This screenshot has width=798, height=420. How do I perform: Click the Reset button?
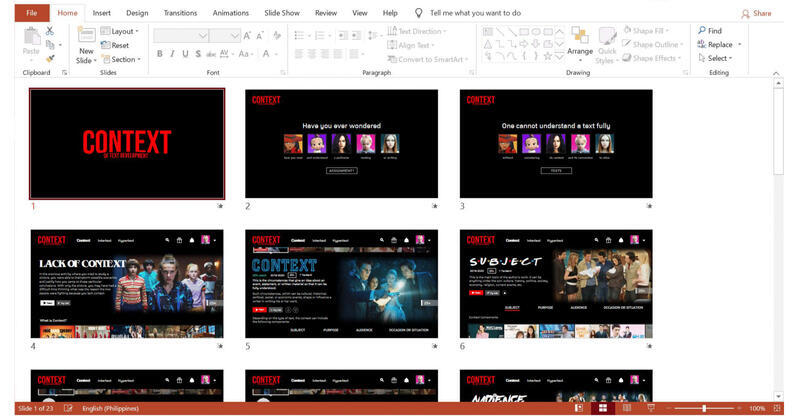(115, 45)
